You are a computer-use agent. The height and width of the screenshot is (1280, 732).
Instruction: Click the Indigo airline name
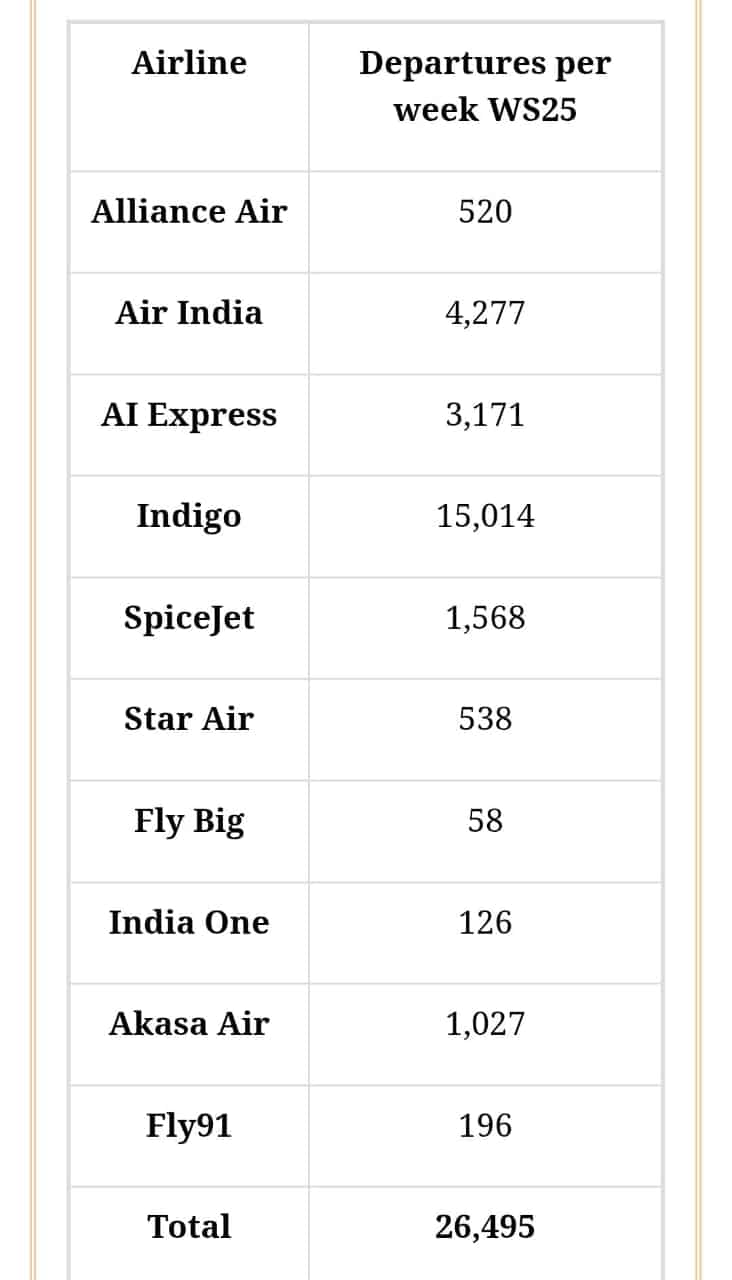pos(189,516)
